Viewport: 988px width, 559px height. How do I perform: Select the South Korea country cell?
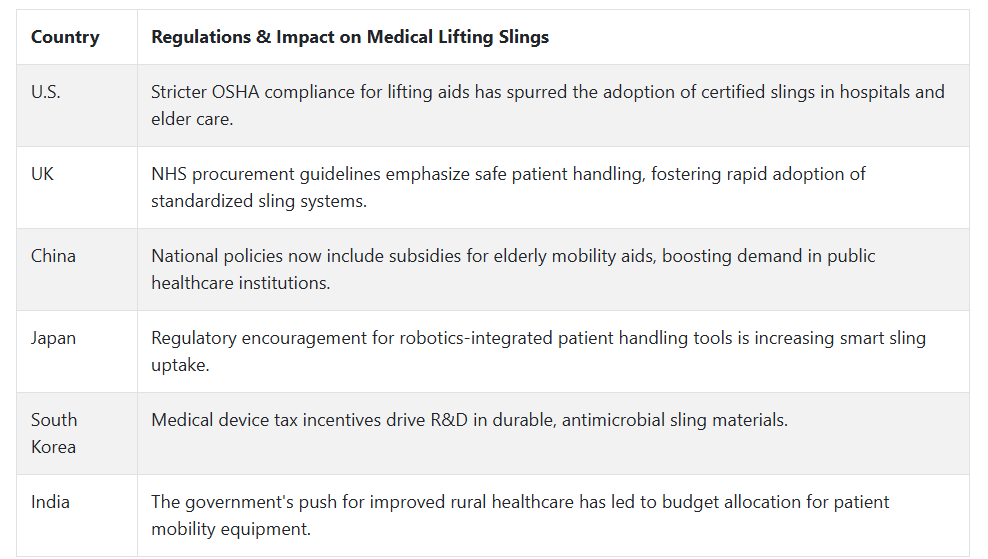(77, 433)
